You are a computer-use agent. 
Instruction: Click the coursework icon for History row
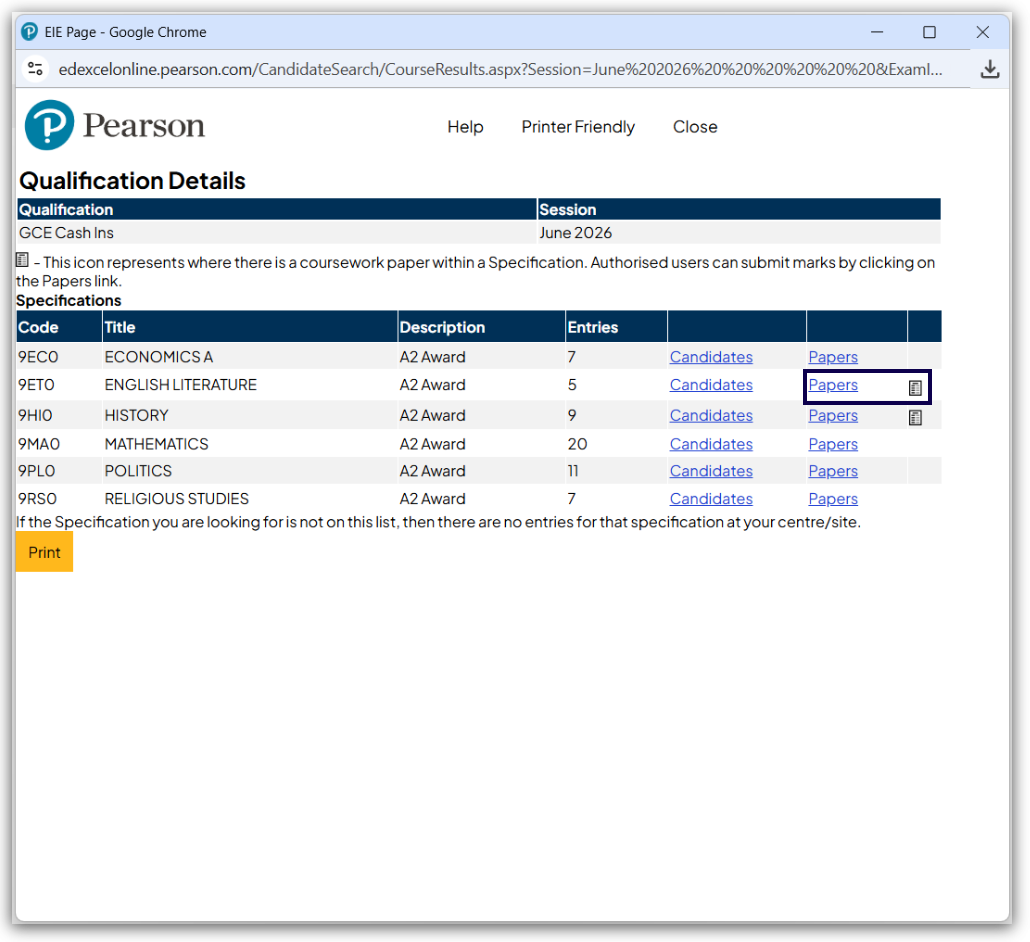pyautogui.click(x=915, y=418)
